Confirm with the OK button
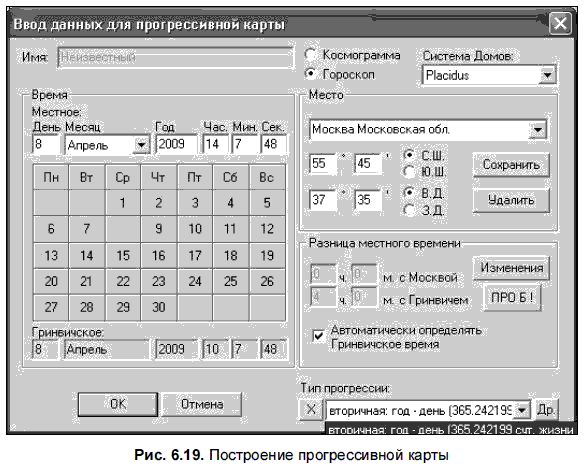 point(118,404)
